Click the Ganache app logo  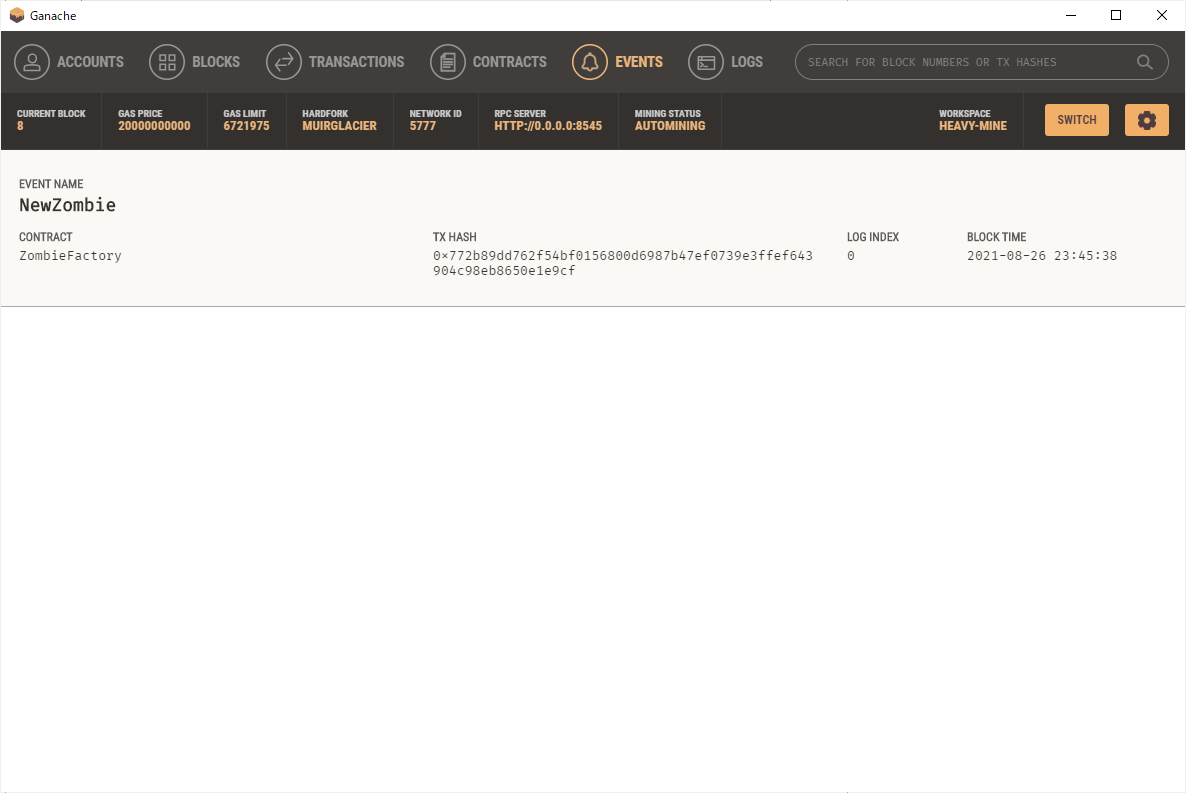[x=17, y=15]
